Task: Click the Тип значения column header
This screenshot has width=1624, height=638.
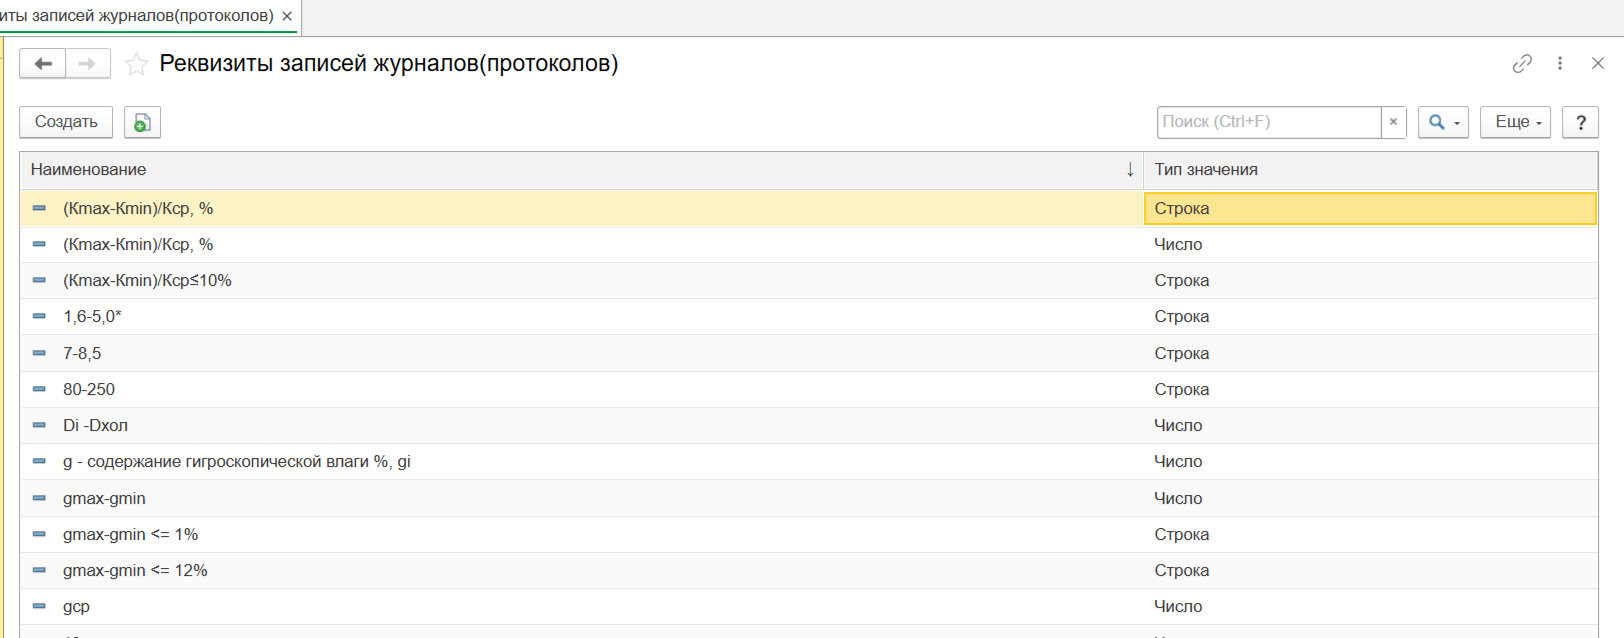Action: [x=1206, y=170]
